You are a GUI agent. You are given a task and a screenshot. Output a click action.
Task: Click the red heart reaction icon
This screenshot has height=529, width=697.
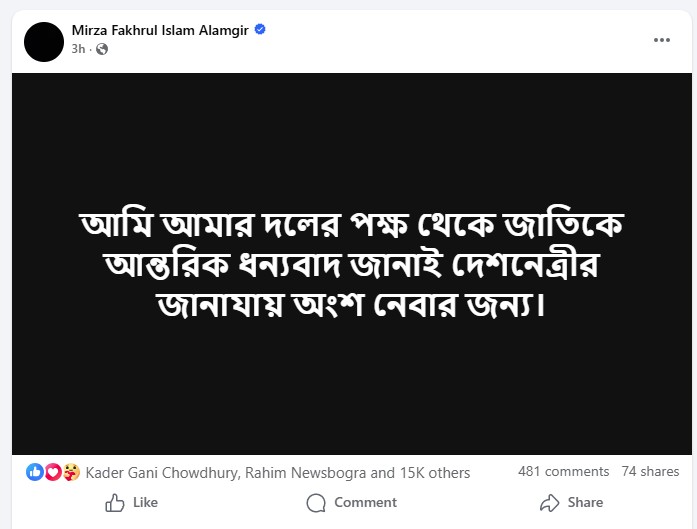coord(53,472)
